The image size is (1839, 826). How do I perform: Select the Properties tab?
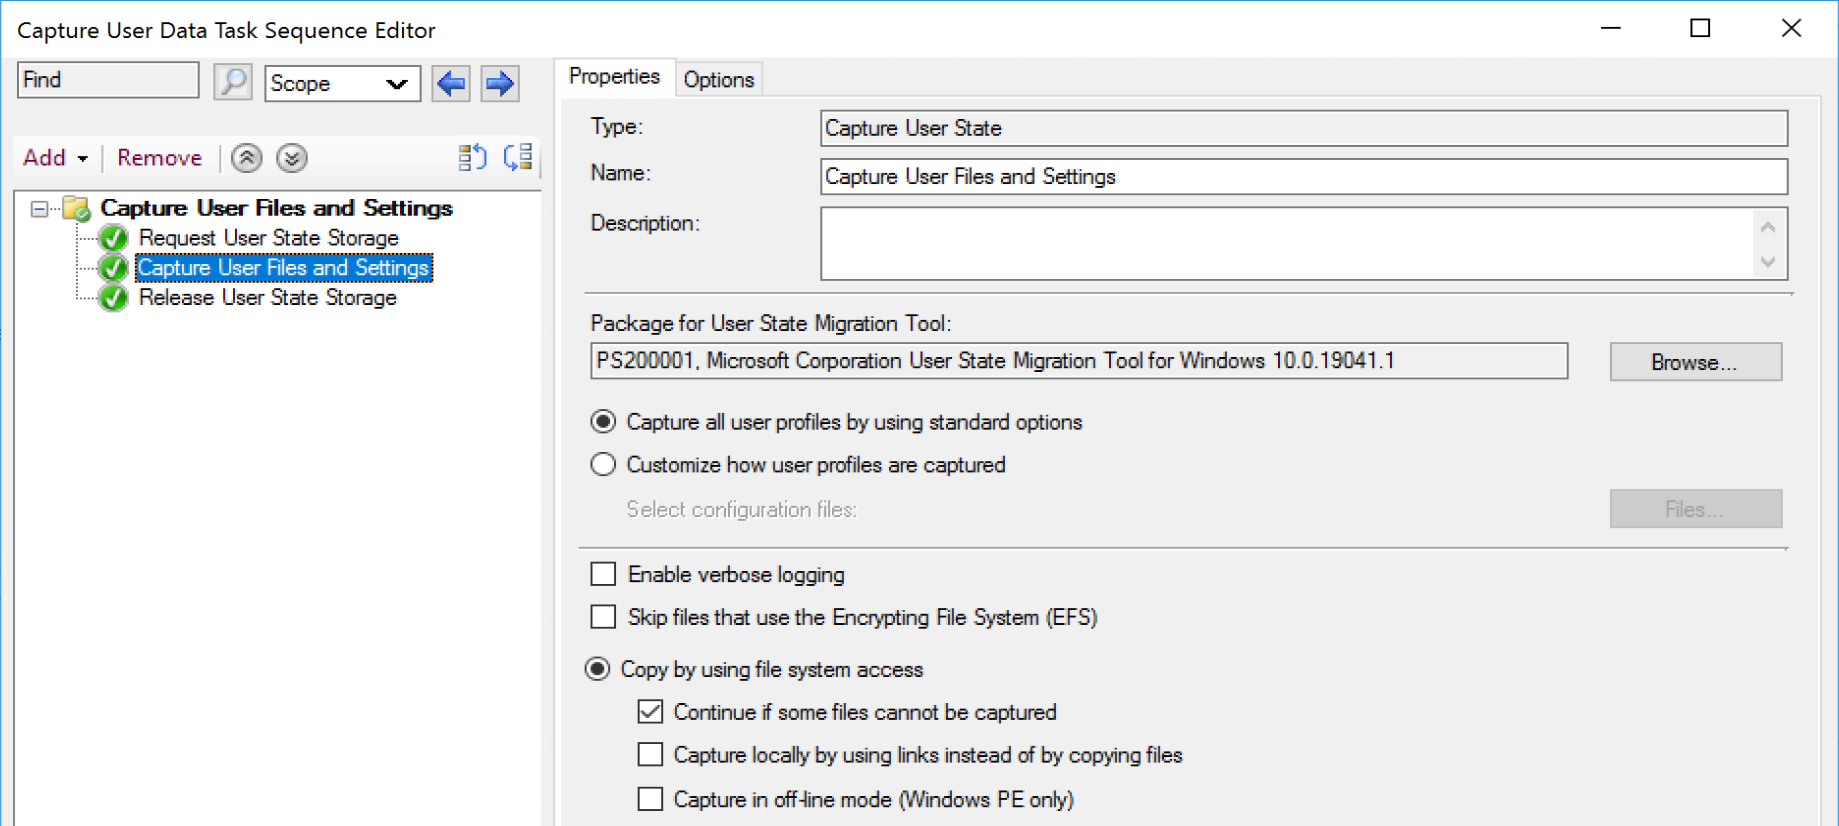pos(614,77)
